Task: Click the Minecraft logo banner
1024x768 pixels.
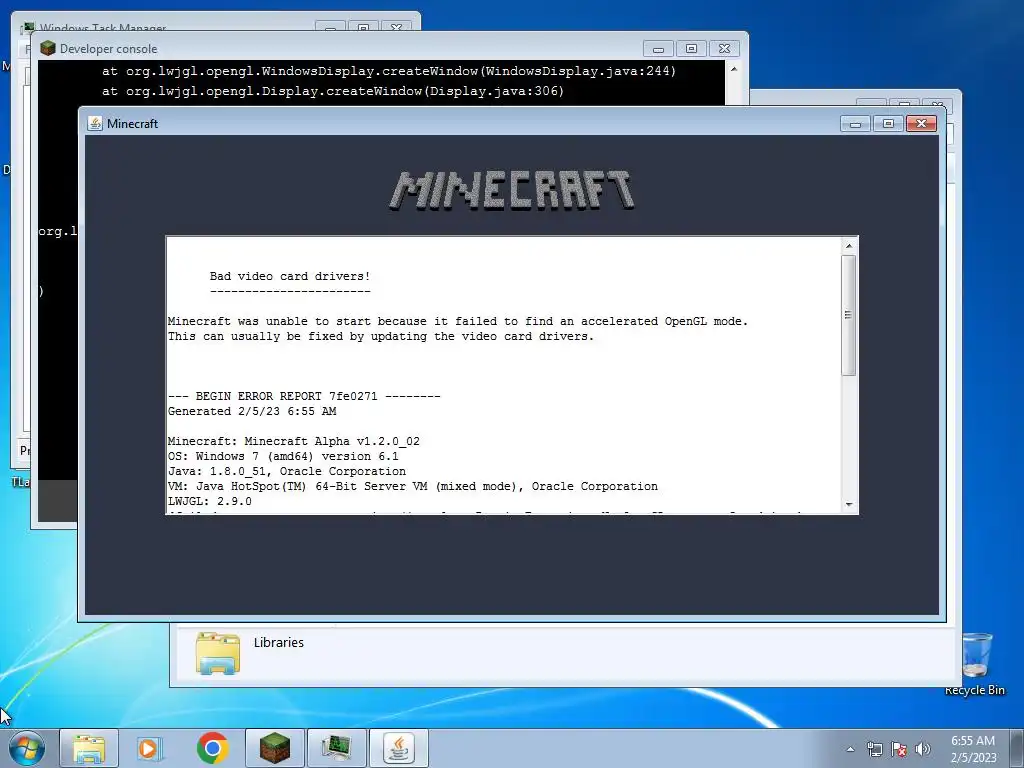Action: pyautogui.click(x=512, y=190)
